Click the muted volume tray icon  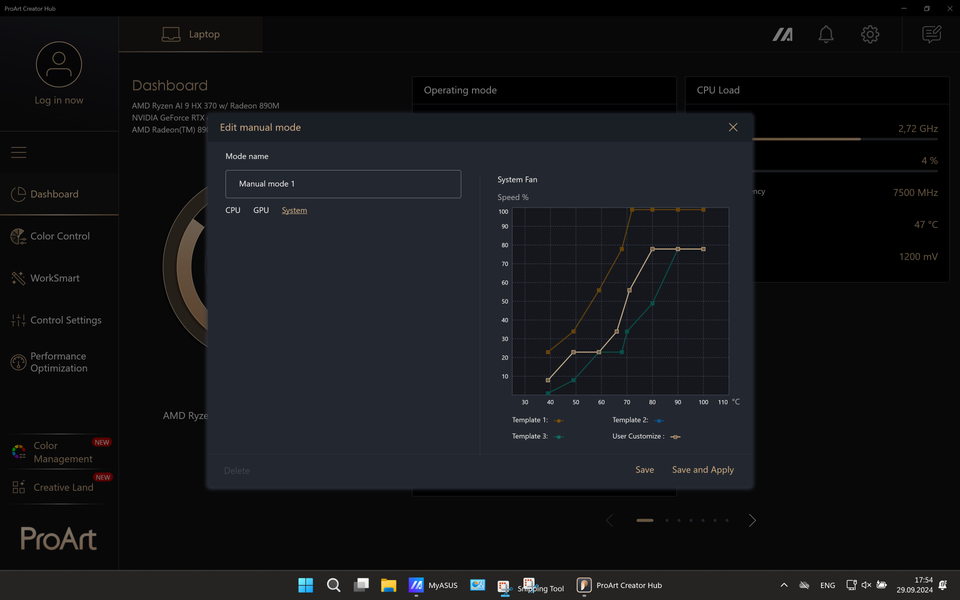[x=866, y=585]
